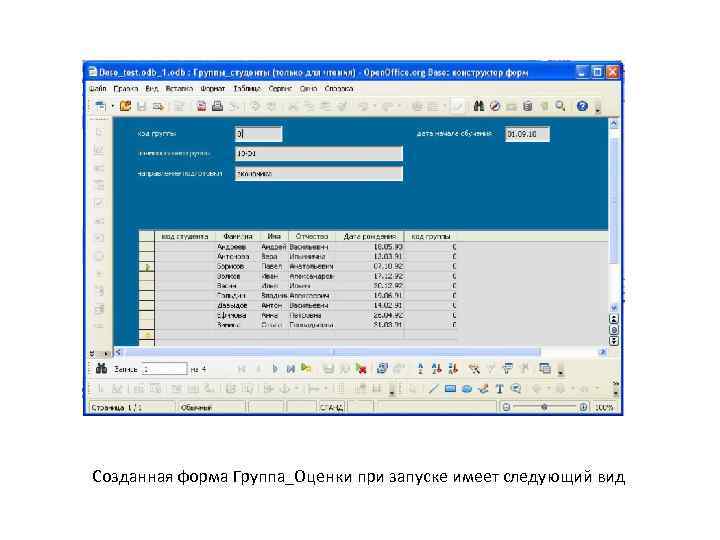Viewport: 720px width, 540px height.
Task: Click the zoom slider handle
Action: coord(544,407)
